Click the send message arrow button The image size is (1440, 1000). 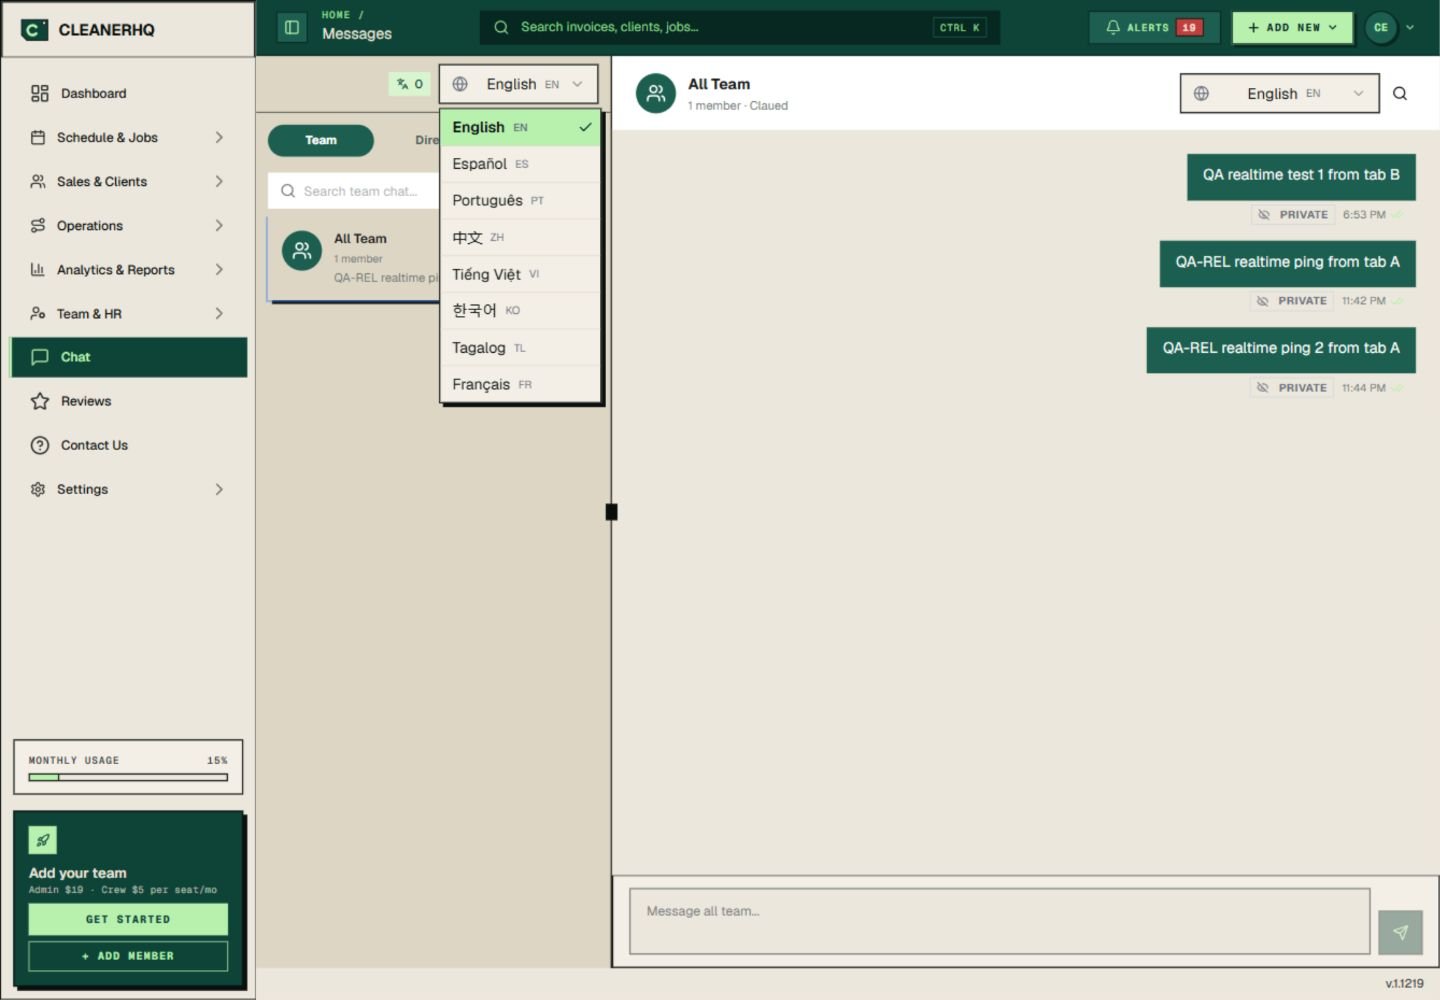click(1400, 932)
